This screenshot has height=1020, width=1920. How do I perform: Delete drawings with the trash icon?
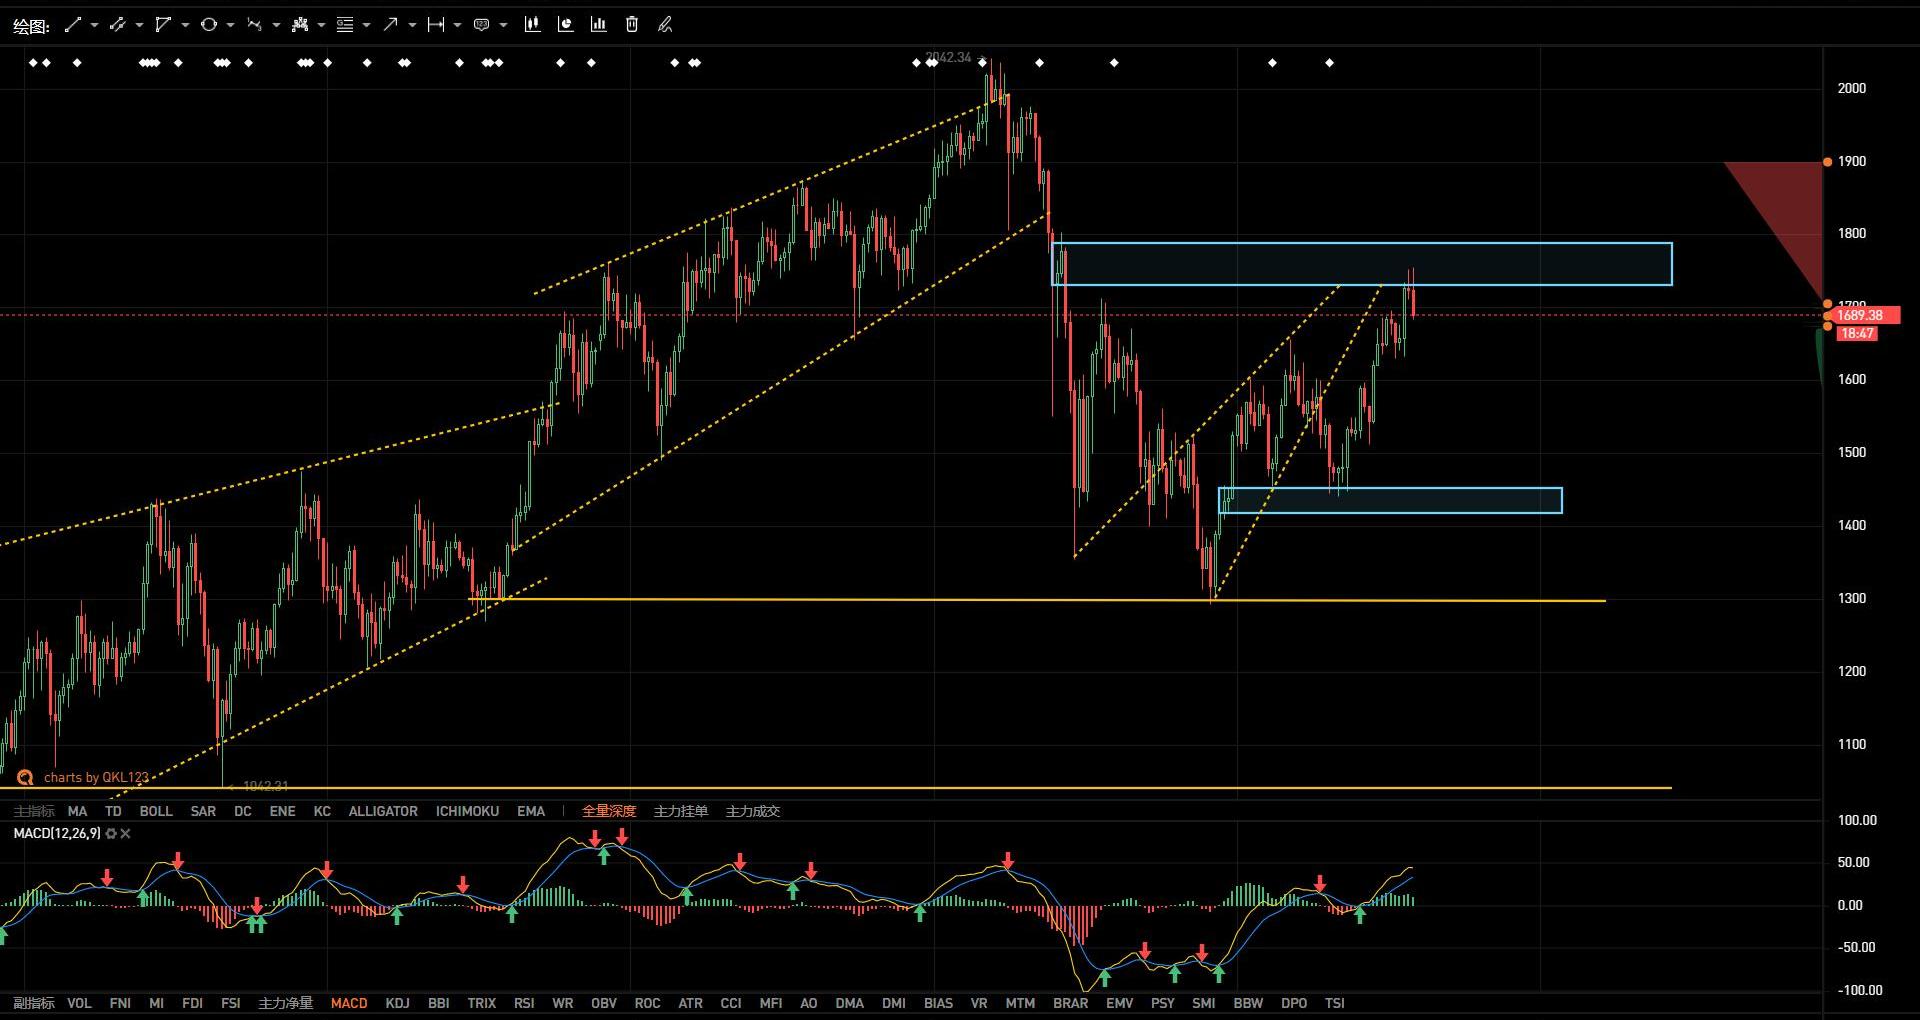tap(632, 25)
